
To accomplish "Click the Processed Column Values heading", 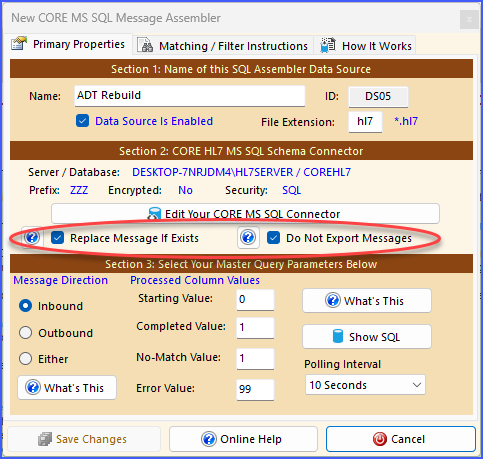I will pyautogui.click(x=195, y=280).
